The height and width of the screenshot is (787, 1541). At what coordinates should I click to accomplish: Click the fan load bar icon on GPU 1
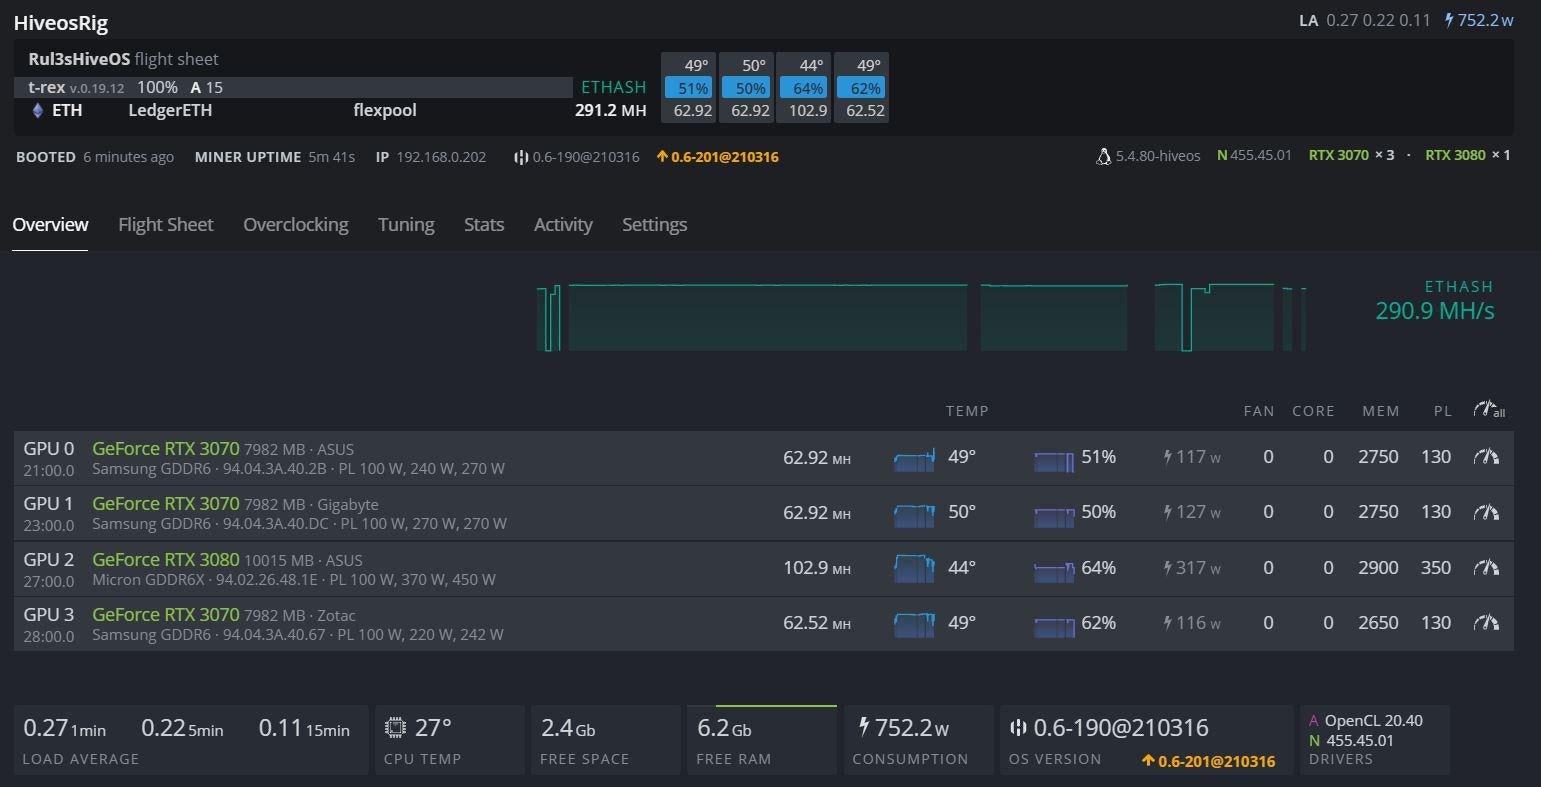1053,513
